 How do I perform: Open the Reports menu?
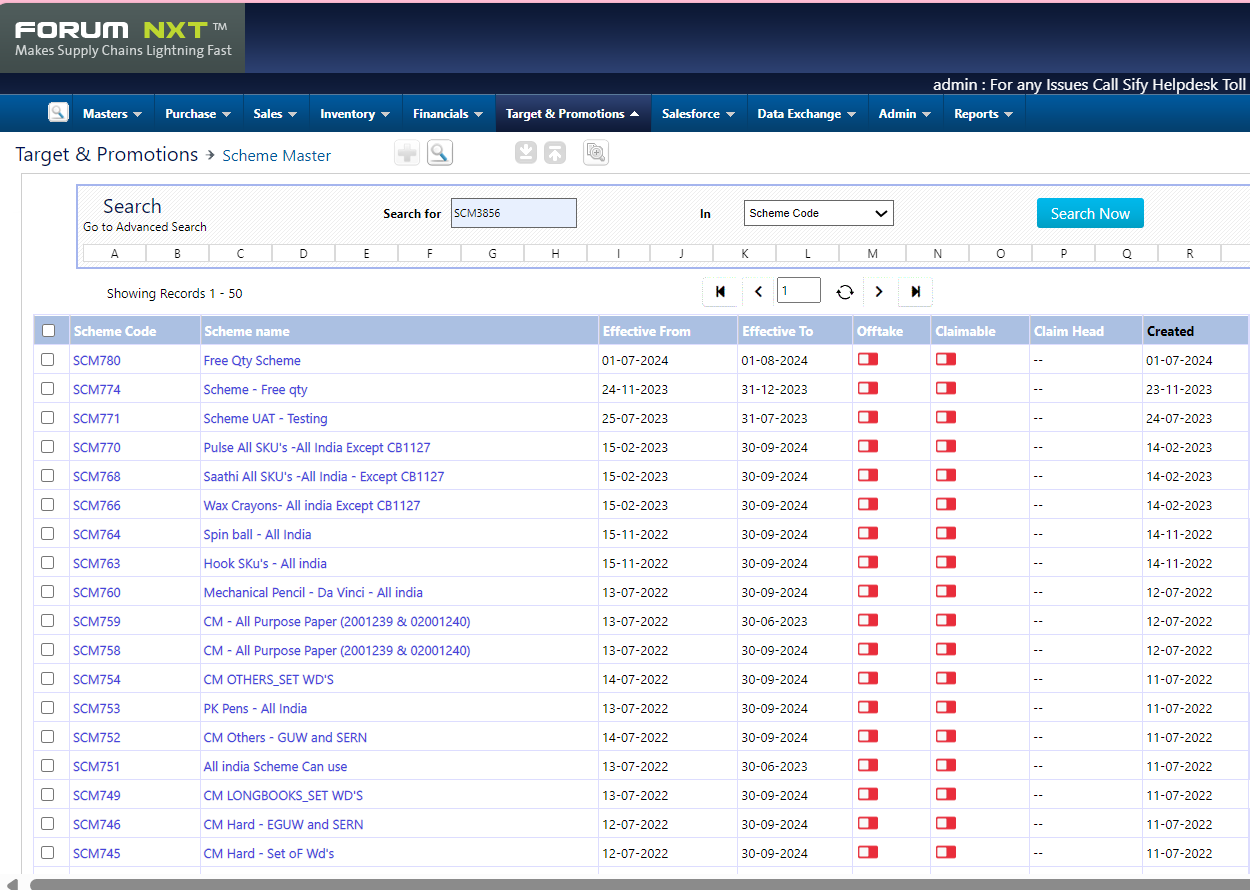pos(983,113)
